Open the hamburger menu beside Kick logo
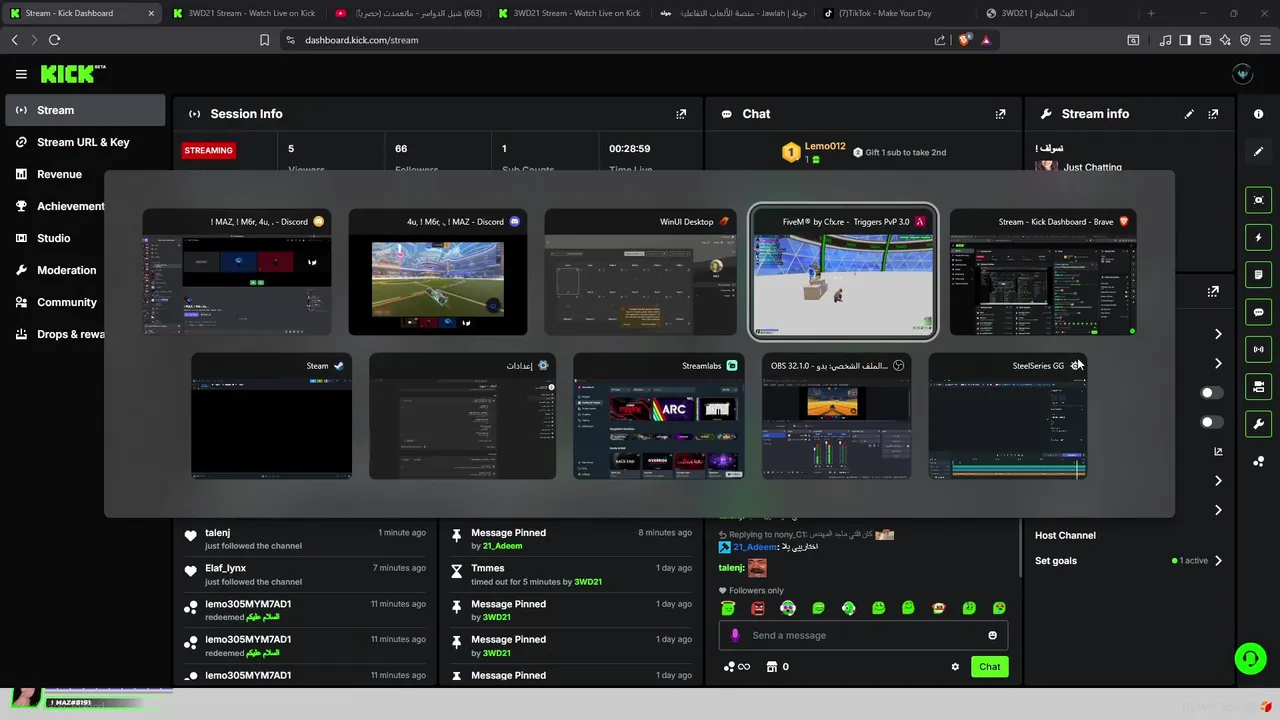This screenshot has width=1280, height=720. (21, 74)
